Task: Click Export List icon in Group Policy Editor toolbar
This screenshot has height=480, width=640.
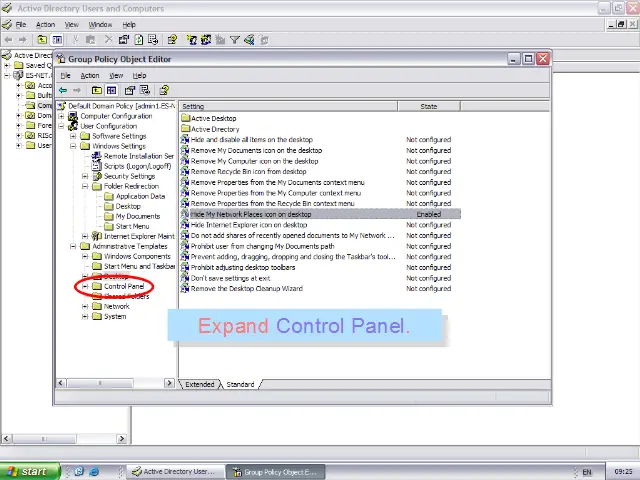Action: point(145,90)
